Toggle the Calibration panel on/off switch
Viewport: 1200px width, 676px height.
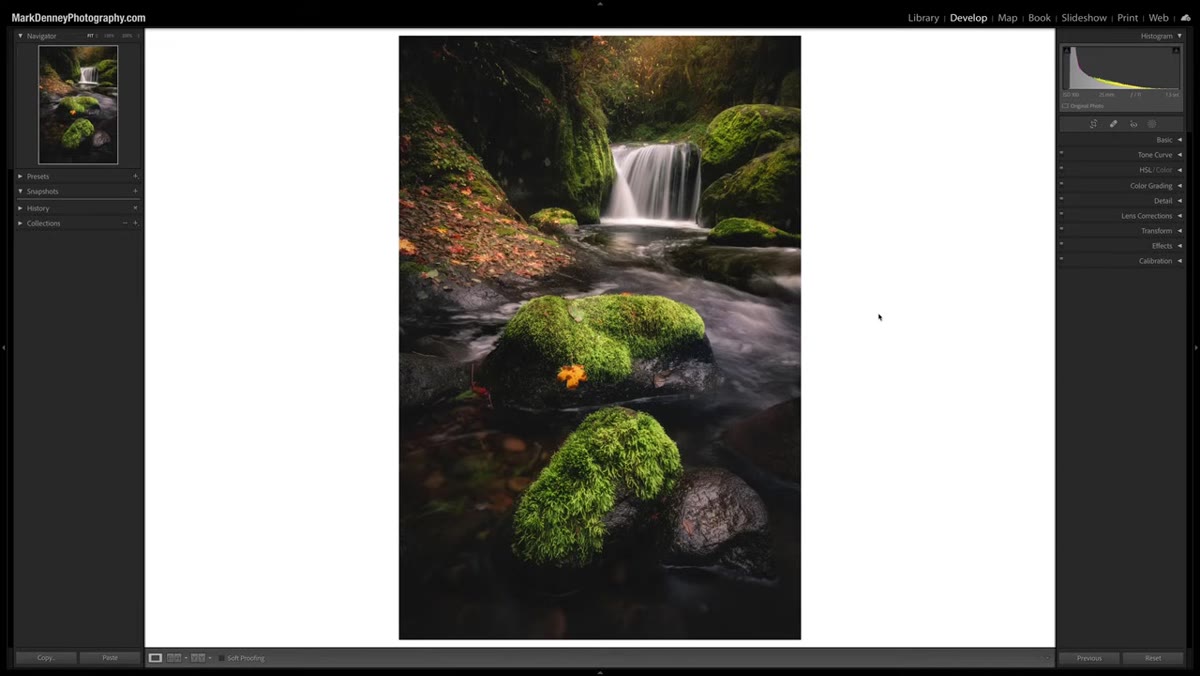click(1061, 260)
